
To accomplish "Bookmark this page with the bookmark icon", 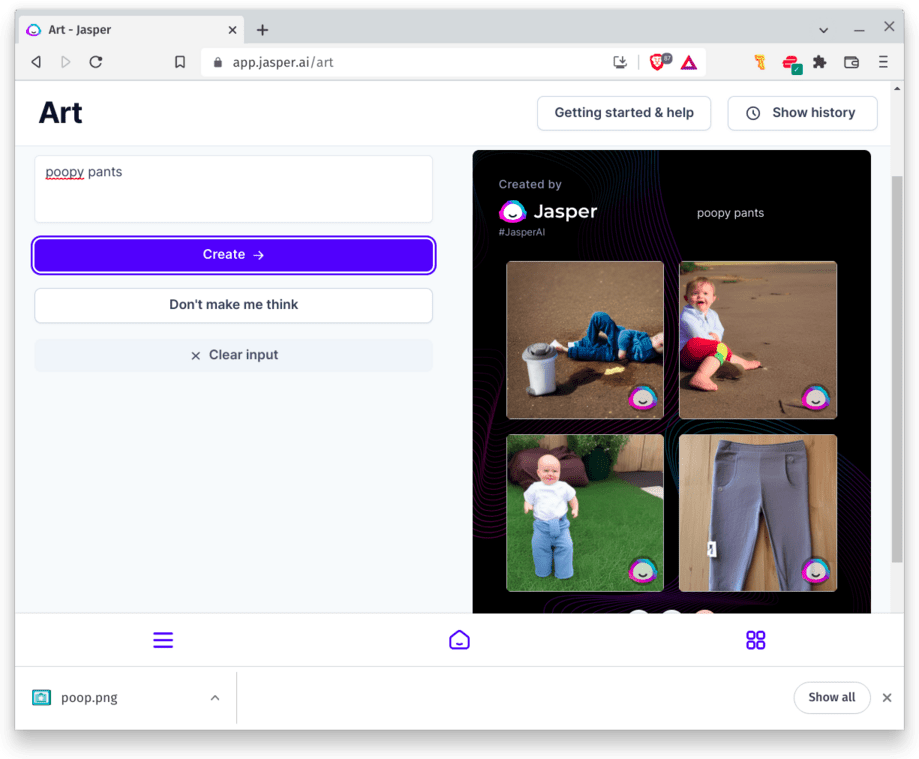I will click(x=180, y=62).
